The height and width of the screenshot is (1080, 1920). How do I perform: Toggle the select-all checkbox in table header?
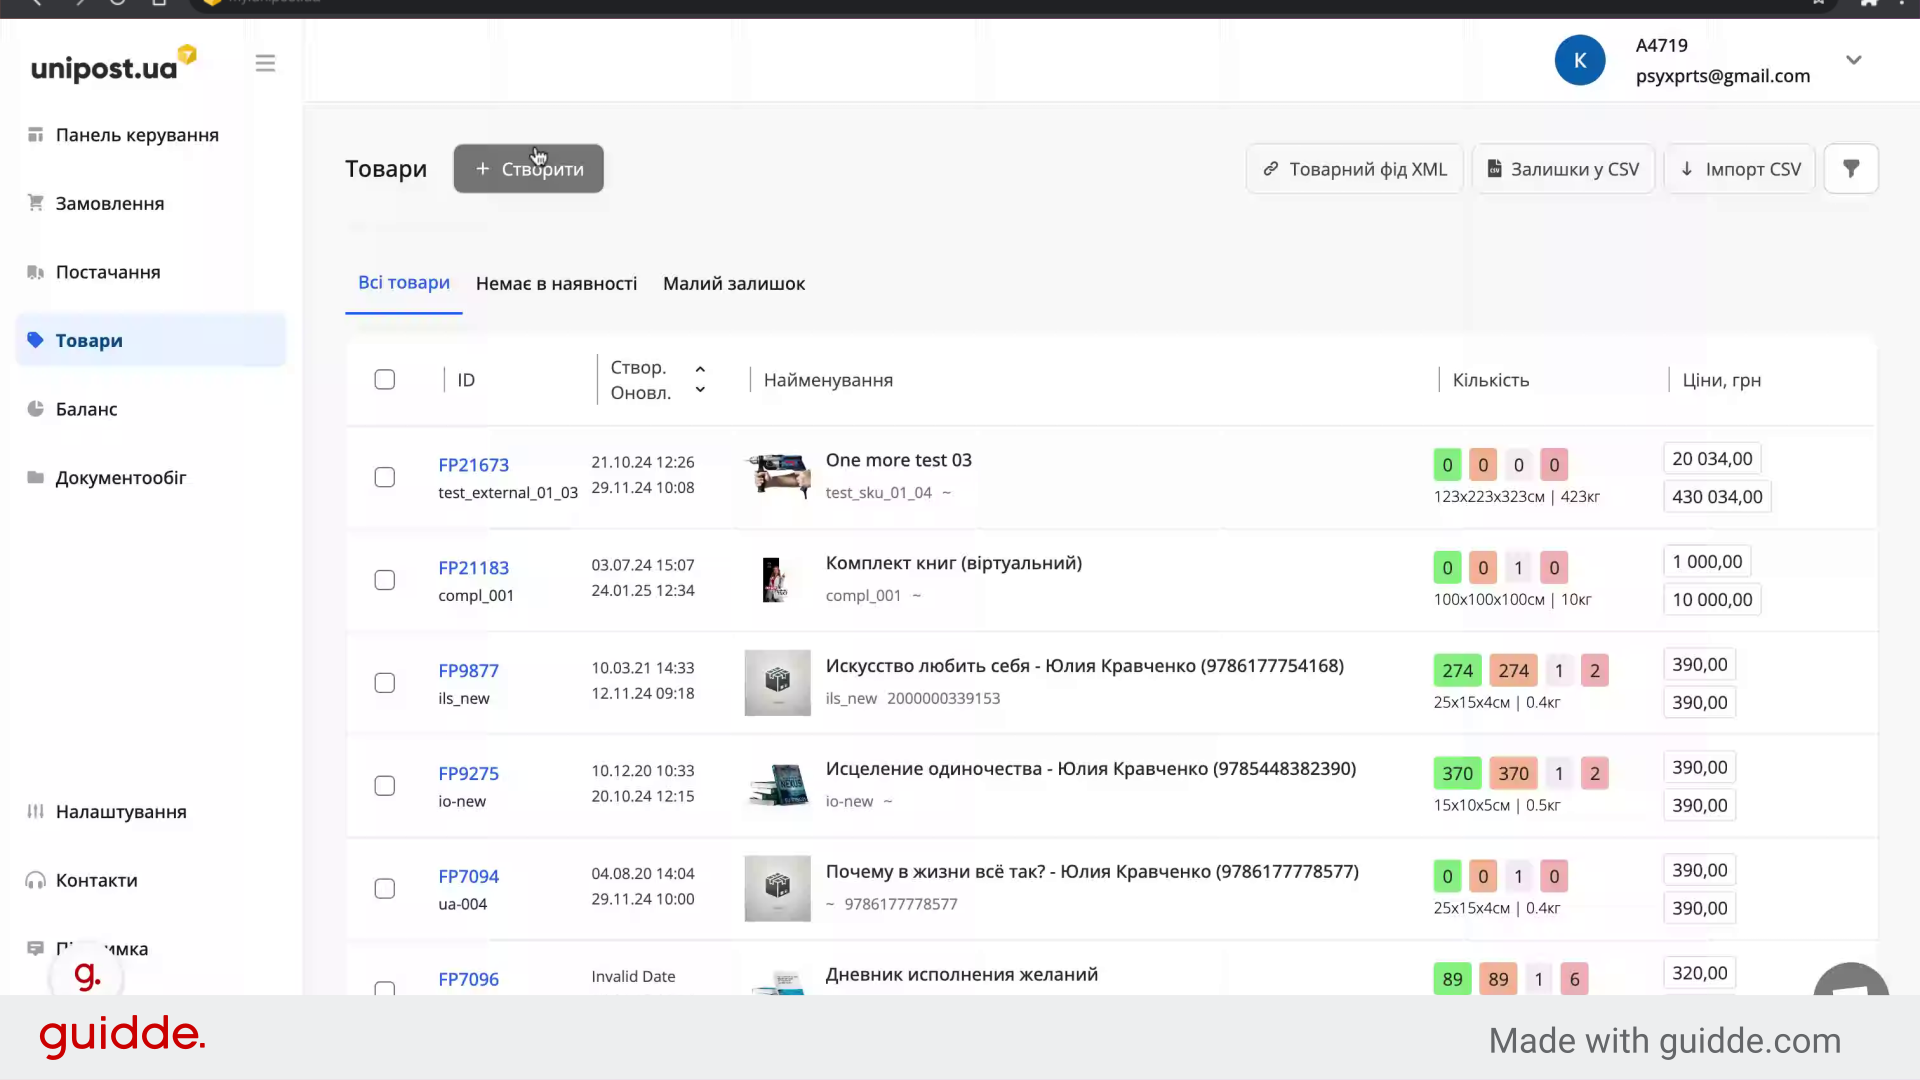click(x=385, y=380)
